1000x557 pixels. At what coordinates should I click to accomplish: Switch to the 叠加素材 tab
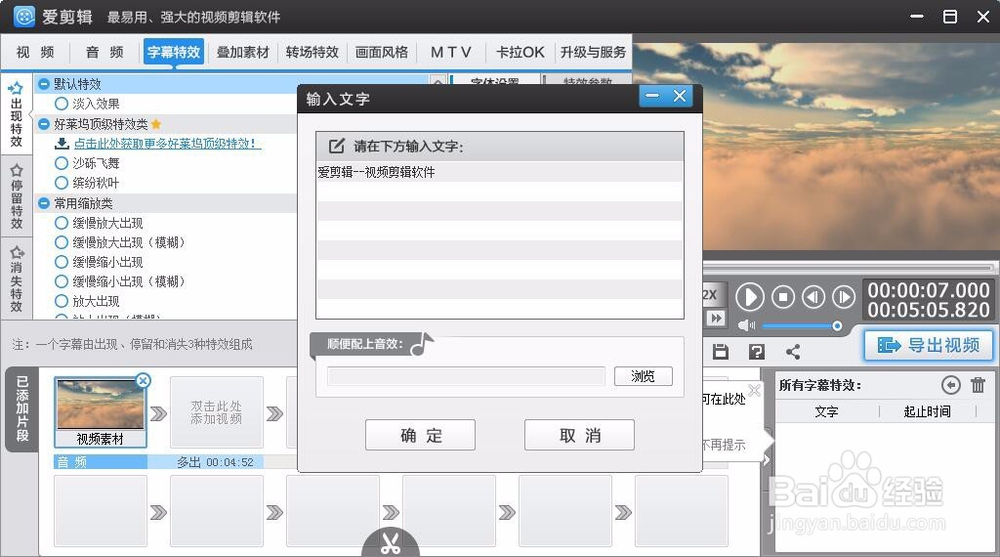(x=242, y=52)
